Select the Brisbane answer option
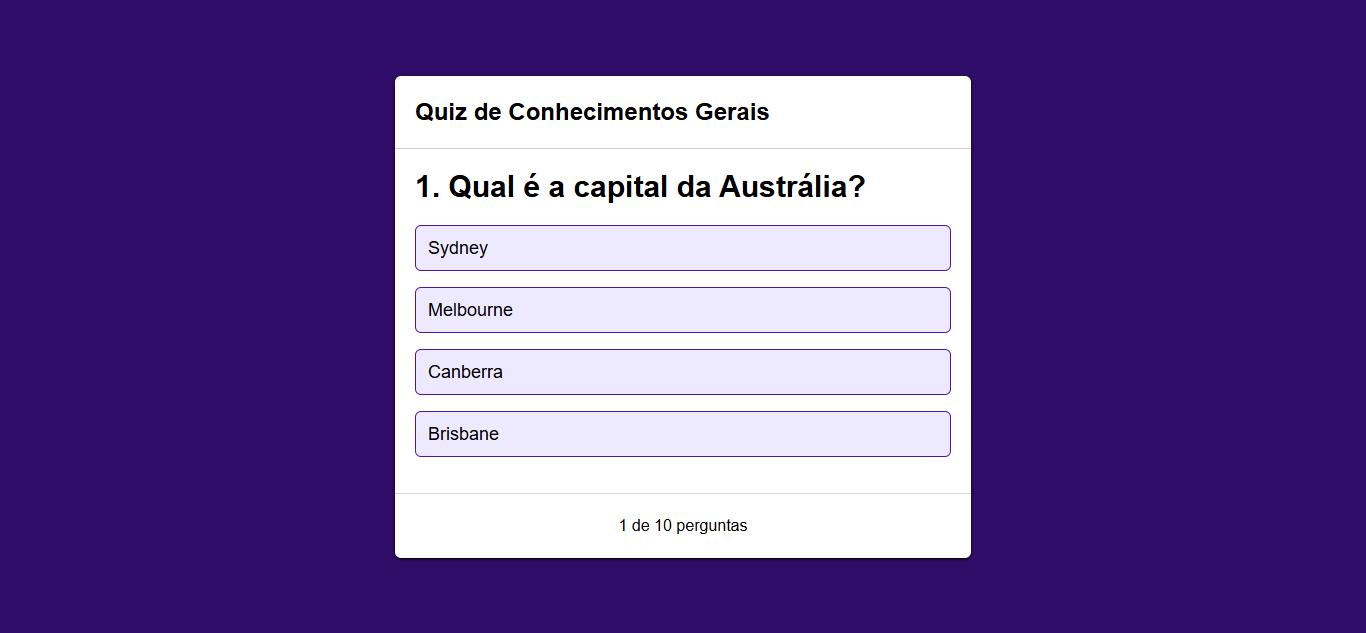The width and height of the screenshot is (1366, 633). tap(682, 434)
